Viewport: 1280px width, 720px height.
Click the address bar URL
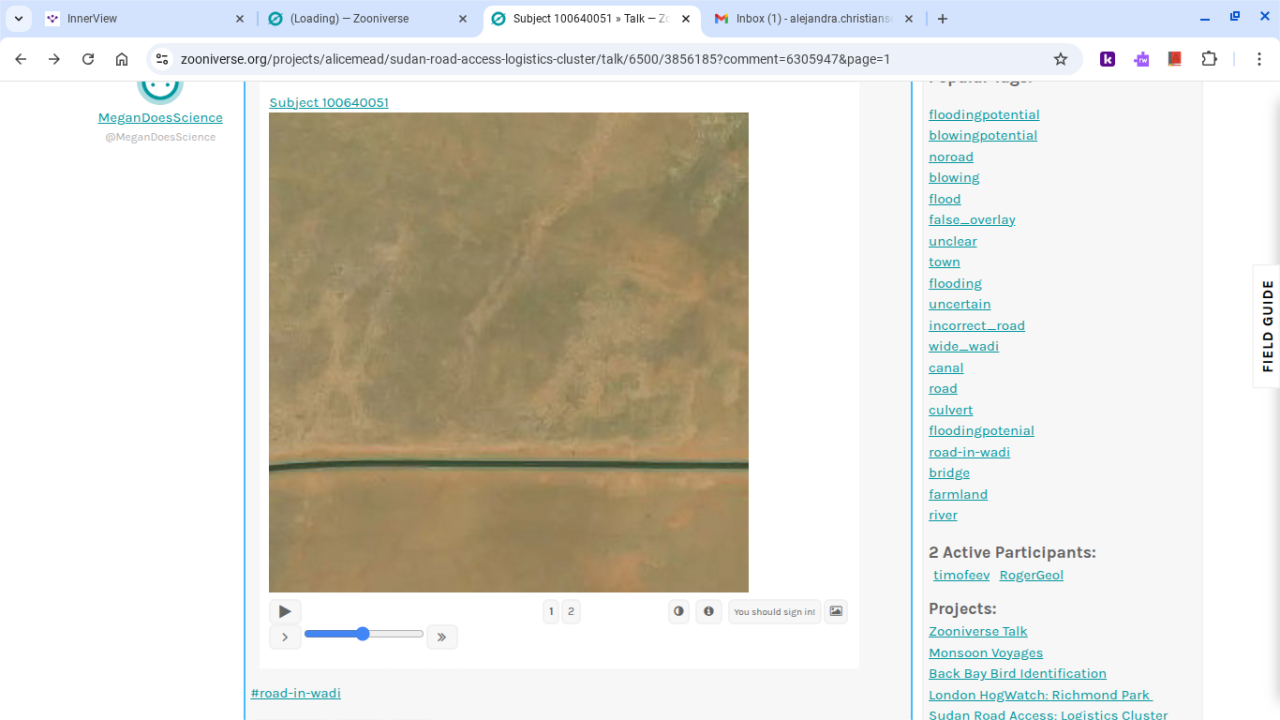tap(535, 59)
